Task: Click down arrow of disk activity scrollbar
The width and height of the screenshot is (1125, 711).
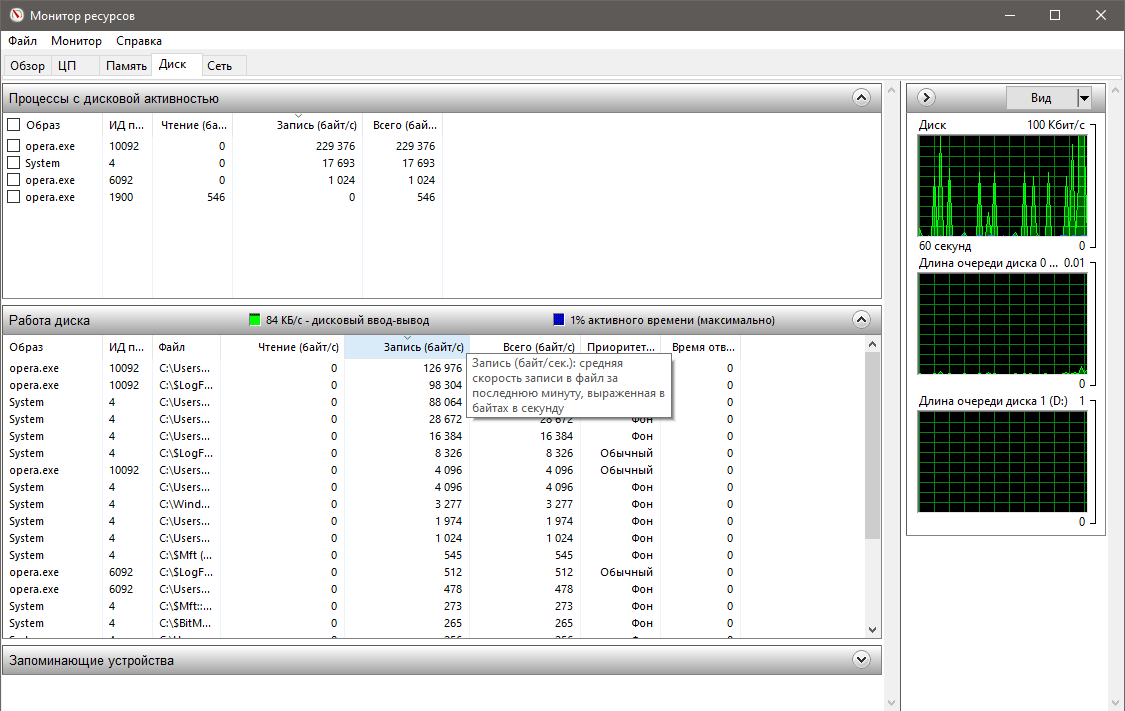Action: [x=872, y=630]
